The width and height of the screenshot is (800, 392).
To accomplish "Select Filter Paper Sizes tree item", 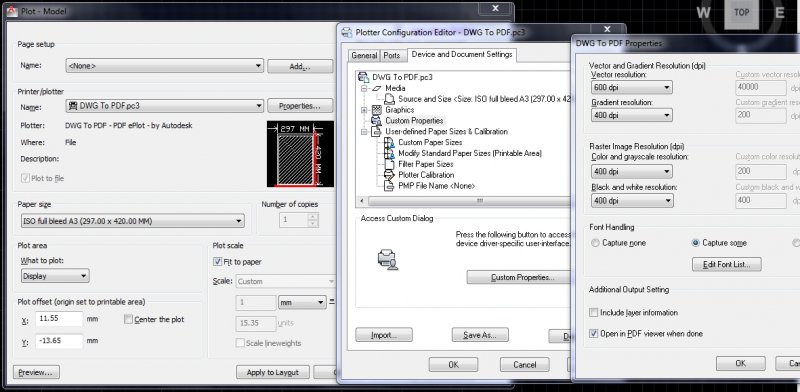I will pos(426,164).
